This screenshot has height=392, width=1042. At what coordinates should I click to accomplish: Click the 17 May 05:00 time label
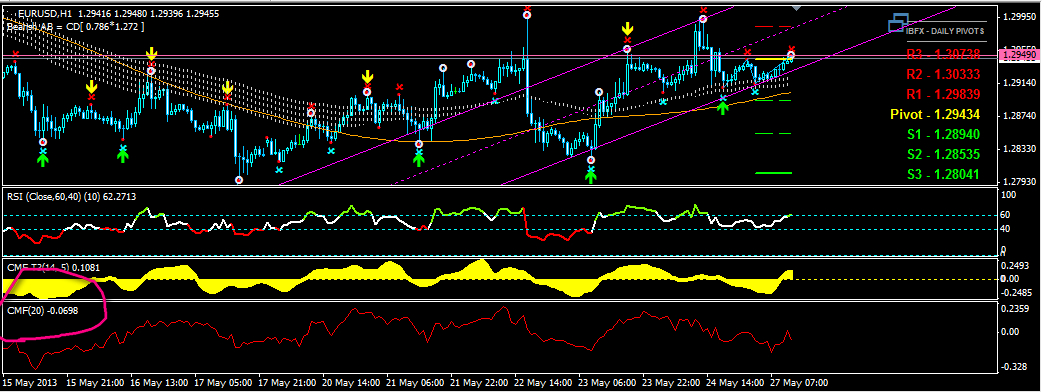click(x=223, y=383)
